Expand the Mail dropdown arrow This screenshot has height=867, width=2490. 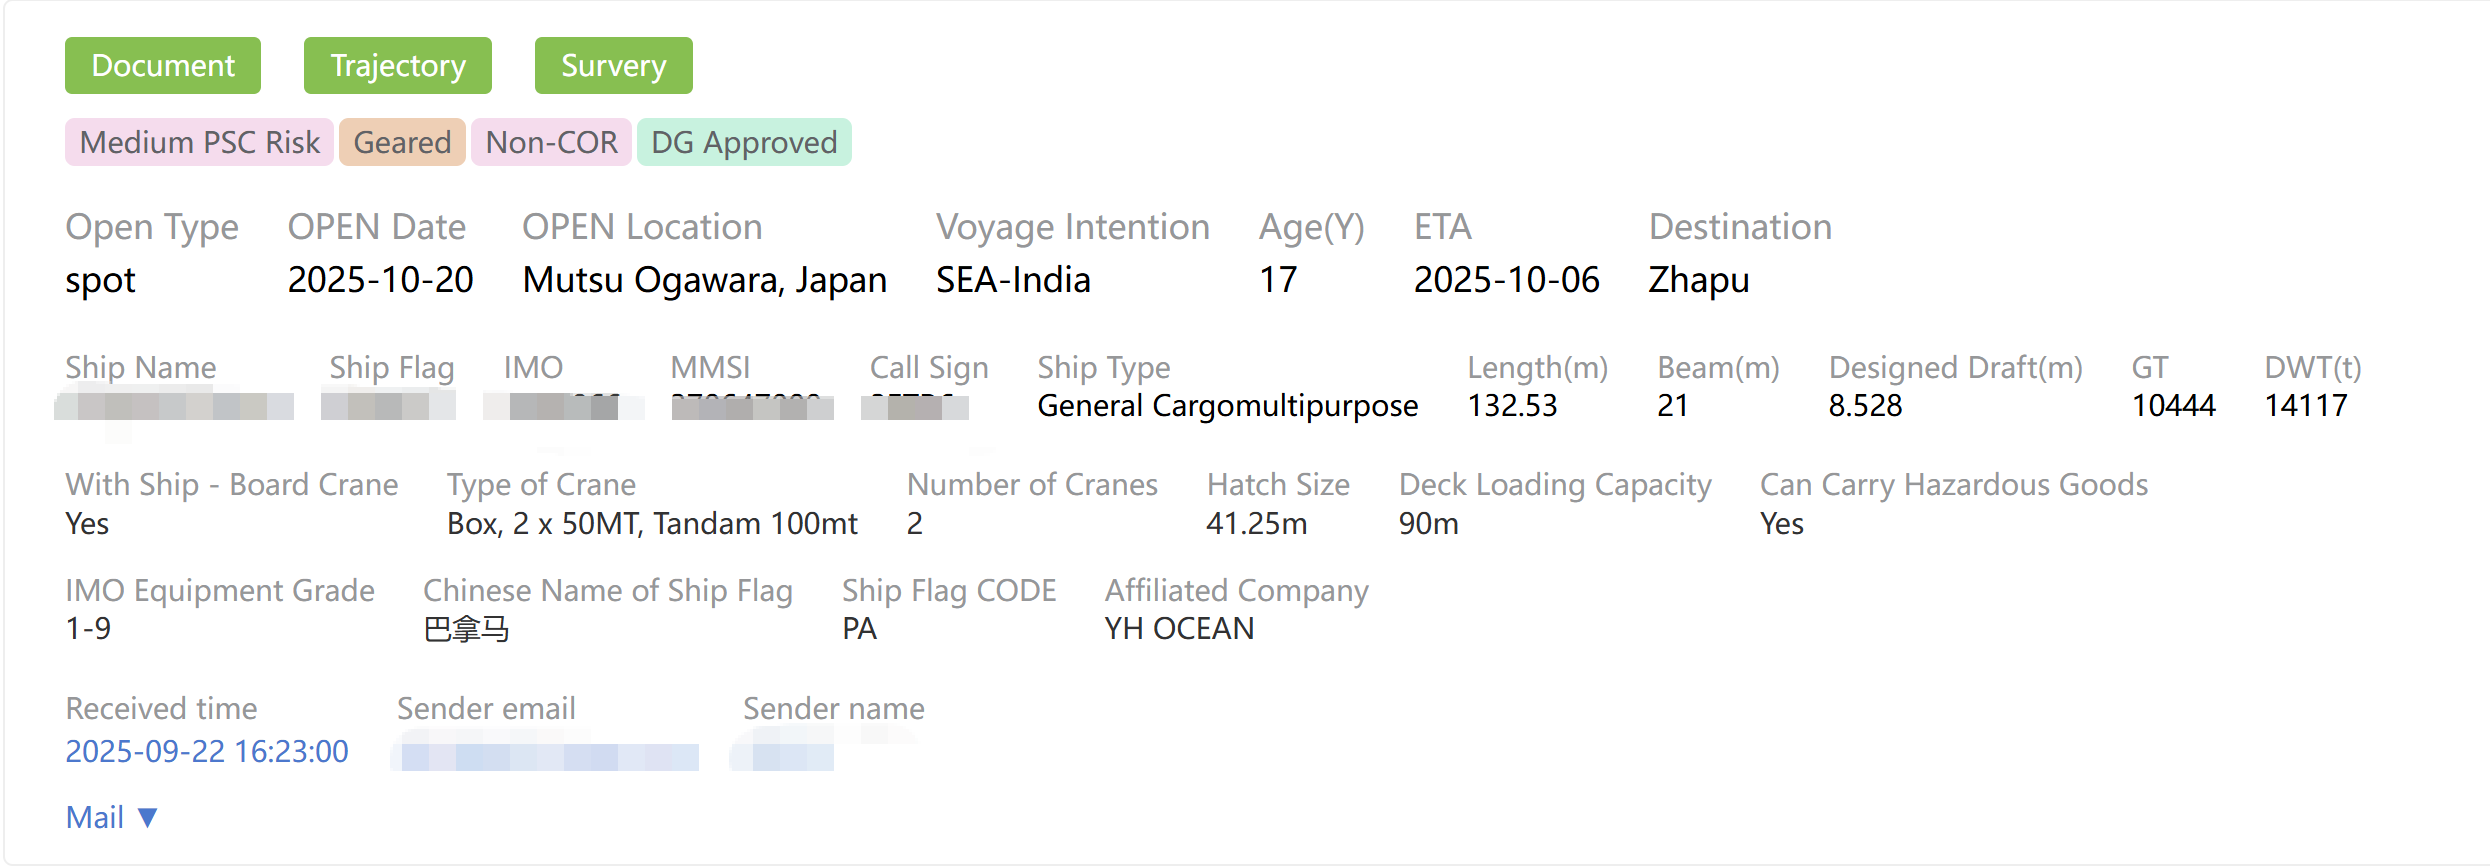(148, 818)
